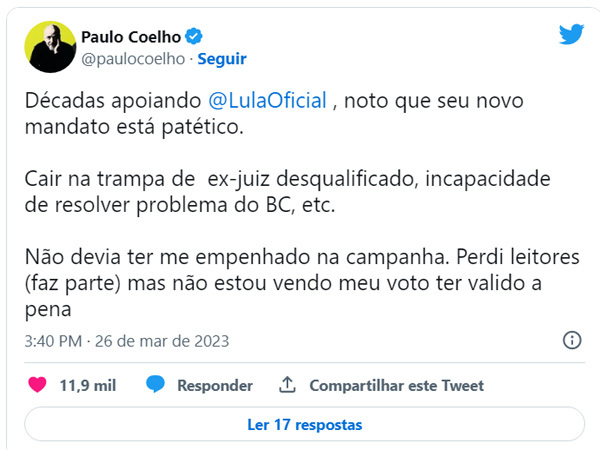Click the blue reply bubble icon
The height and width of the screenshot is (450, 600).
tap(155, 384)
